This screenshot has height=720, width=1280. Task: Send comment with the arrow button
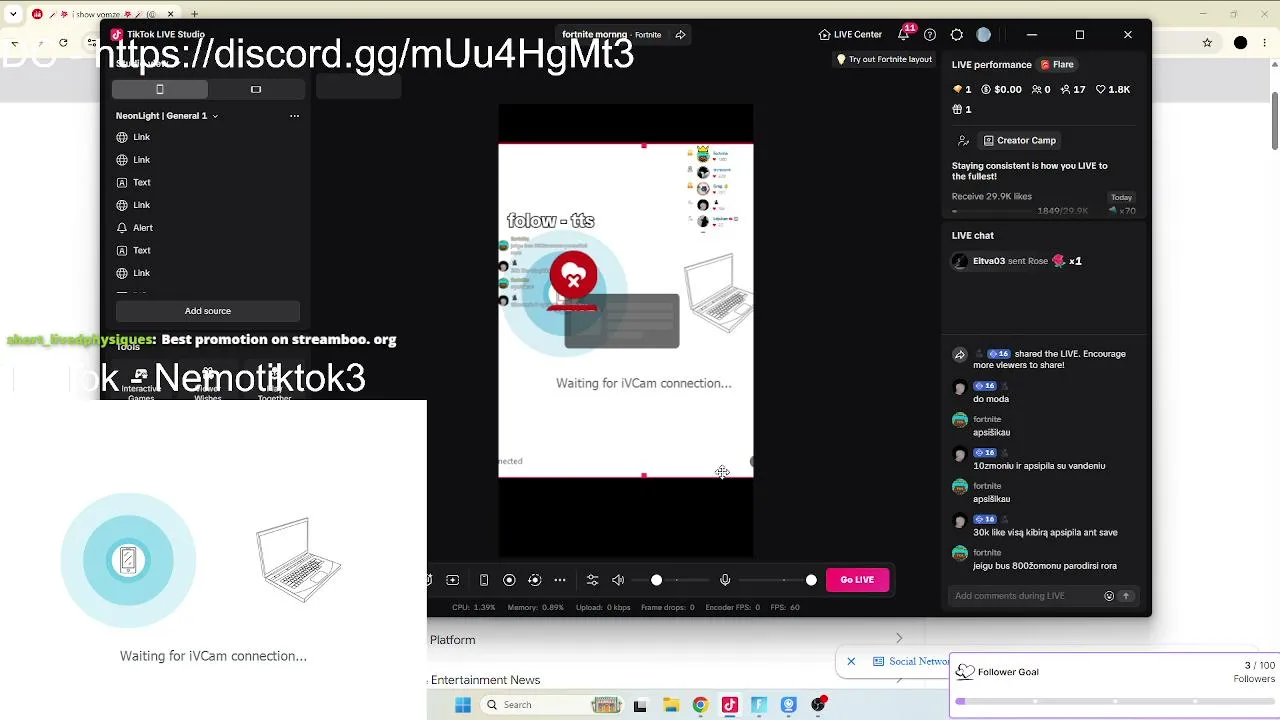coord(1126,596)
